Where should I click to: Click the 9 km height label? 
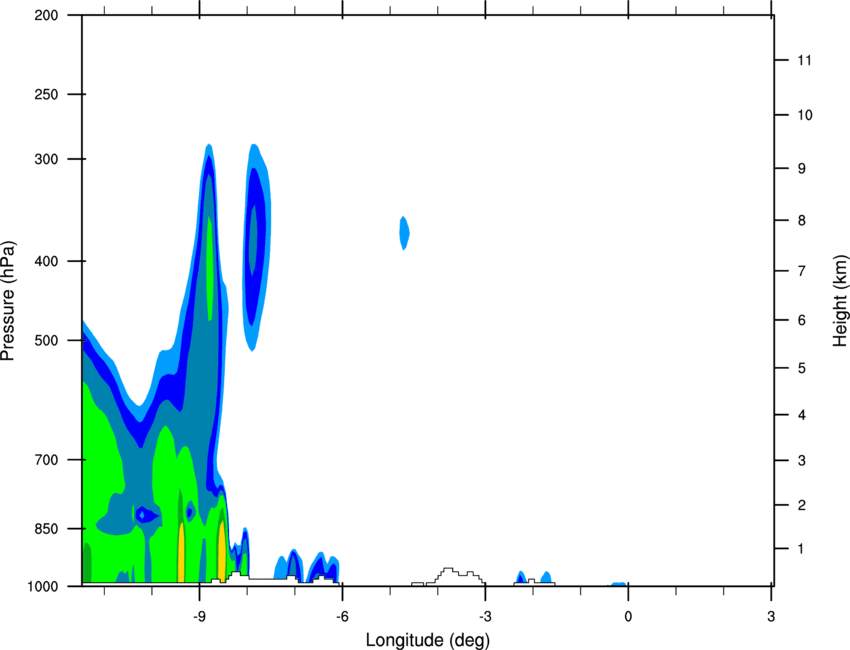[802, 169]
